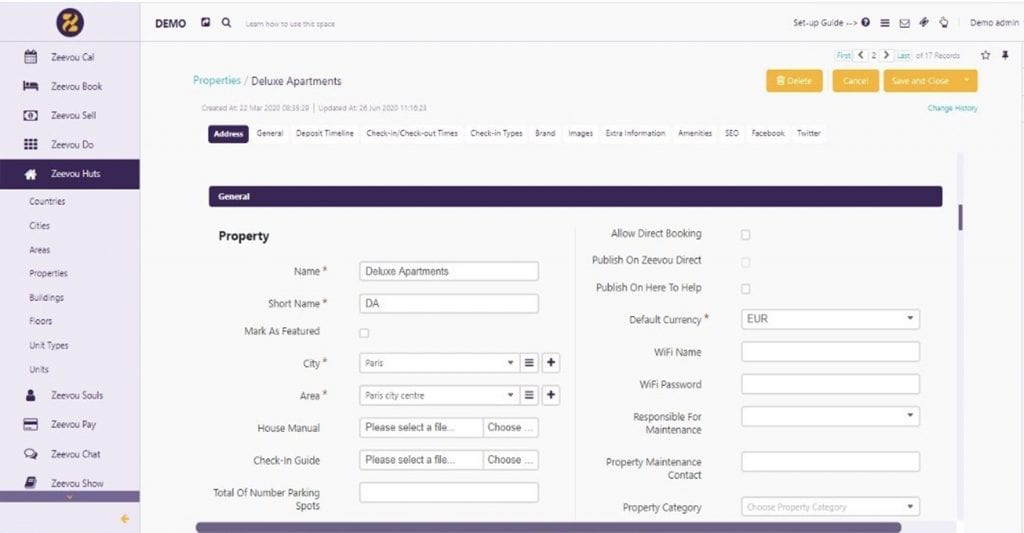This screenshot has width=1024, height=533.
Task: Open the City dropdown
Action: 439,363
